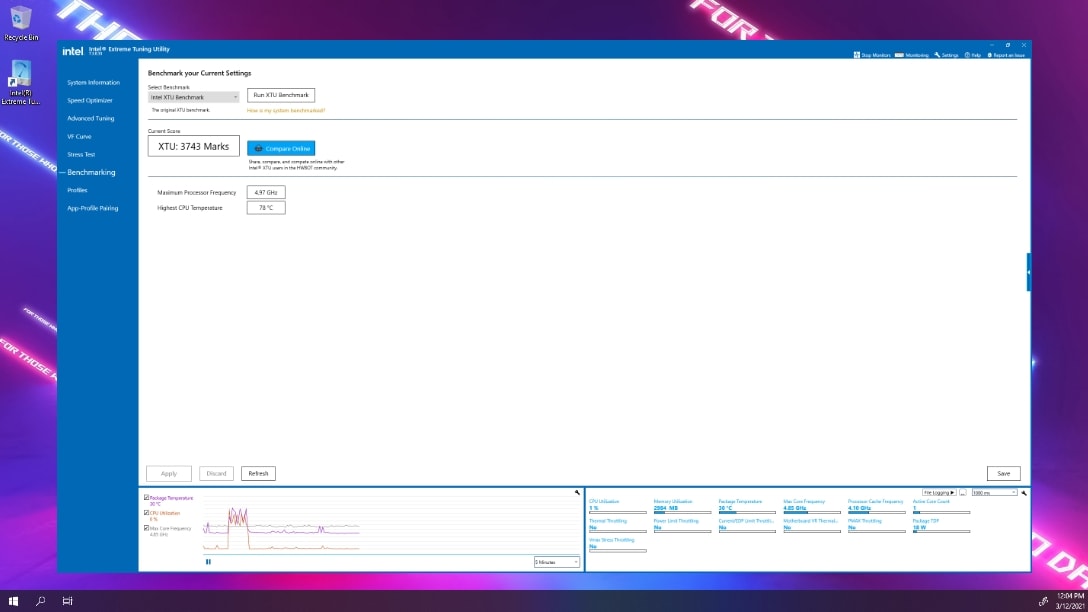Click the Apply button
The height and width of the screenshot is (612, 1088).
click(x=169, y=473)
